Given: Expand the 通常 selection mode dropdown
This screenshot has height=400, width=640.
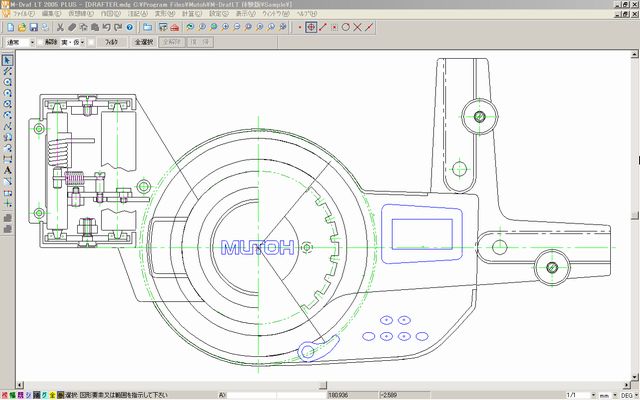Looking at the screenshot, I should click(32, 42).
